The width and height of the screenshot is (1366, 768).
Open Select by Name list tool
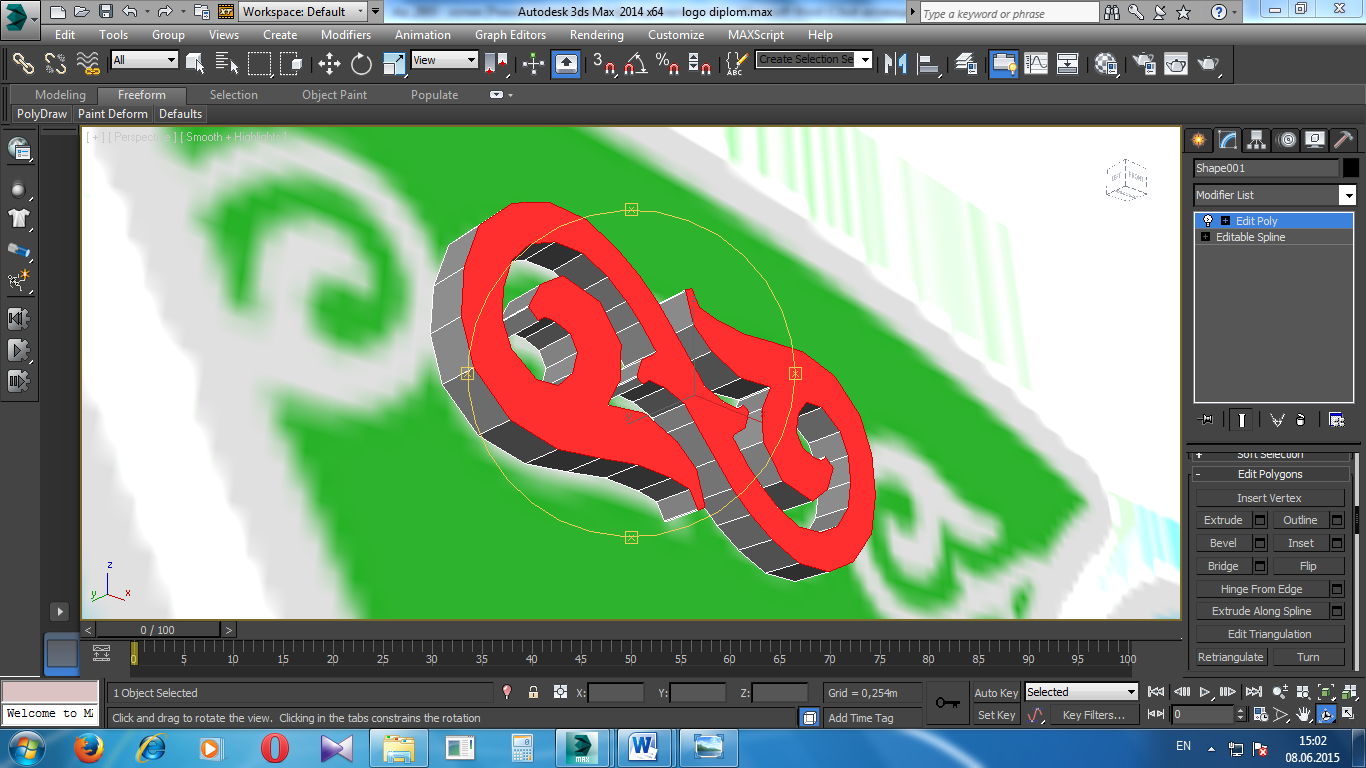(226, 64)
